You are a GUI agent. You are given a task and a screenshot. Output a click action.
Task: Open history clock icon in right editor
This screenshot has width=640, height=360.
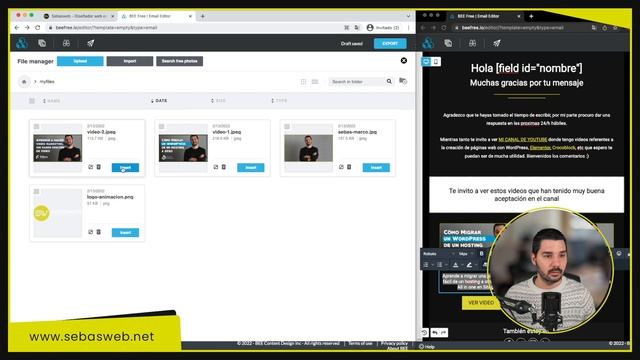click(424, 333)
